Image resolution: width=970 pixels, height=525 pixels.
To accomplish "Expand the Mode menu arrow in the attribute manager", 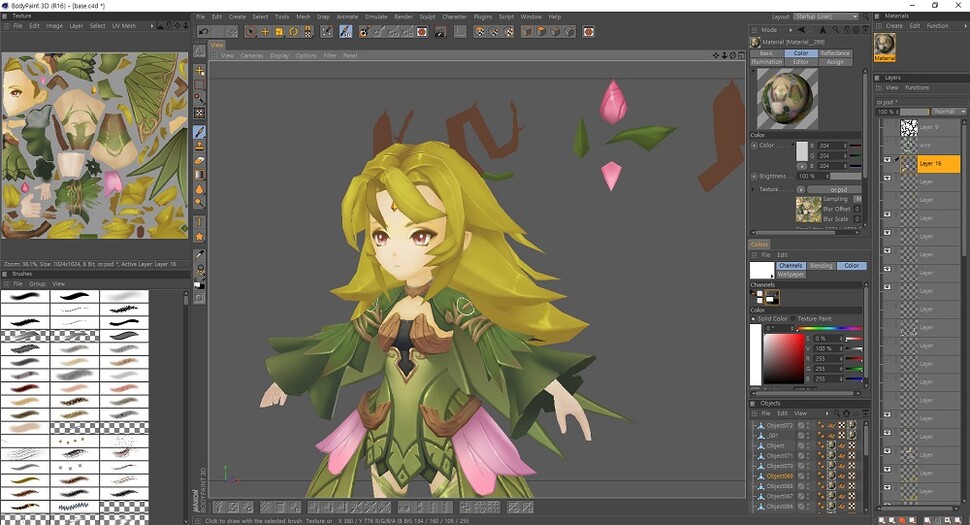I will click(790, 30).
